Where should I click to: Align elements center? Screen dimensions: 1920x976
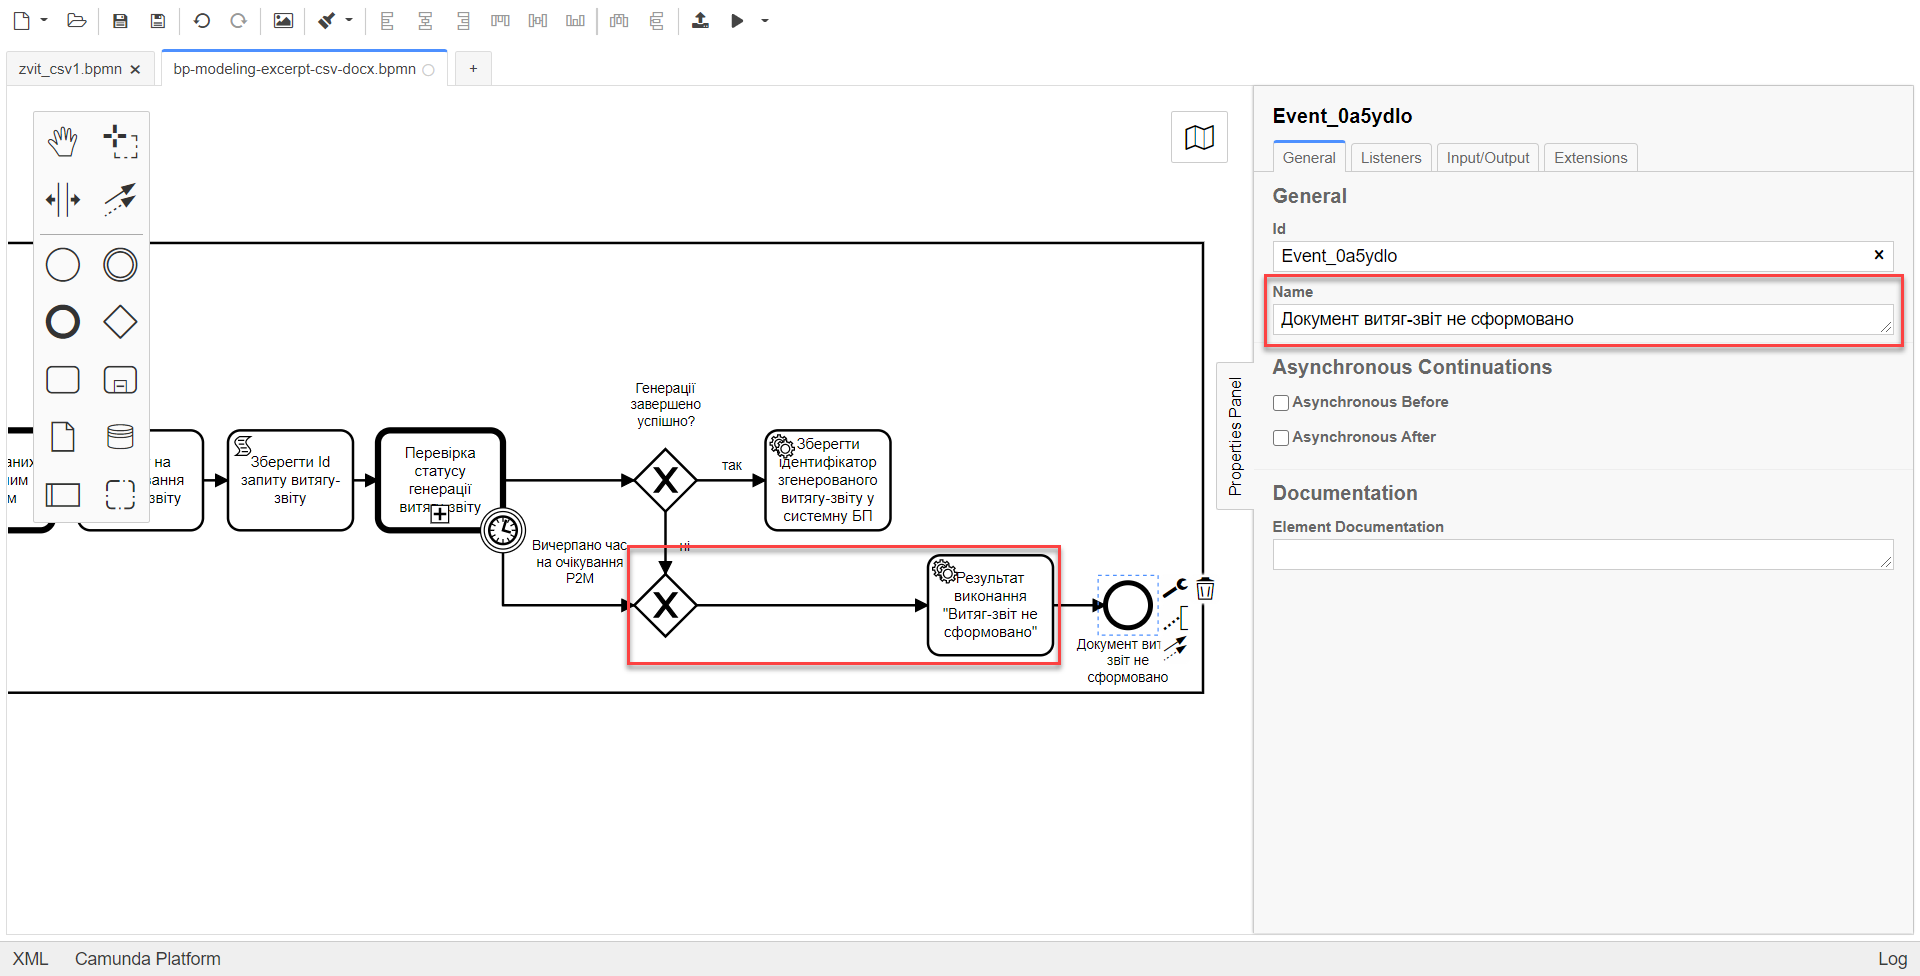(425, 20)
